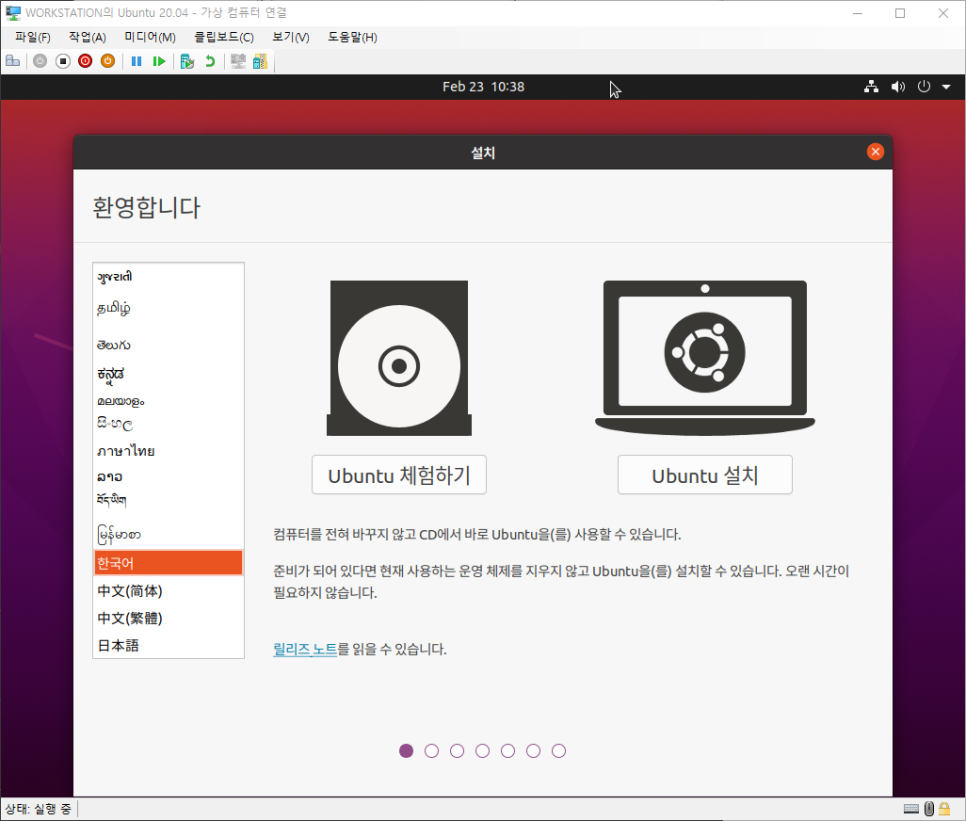Select తెలుగు in the language list
The height and width of the screenshot is (821, 966).
point(168,345)
